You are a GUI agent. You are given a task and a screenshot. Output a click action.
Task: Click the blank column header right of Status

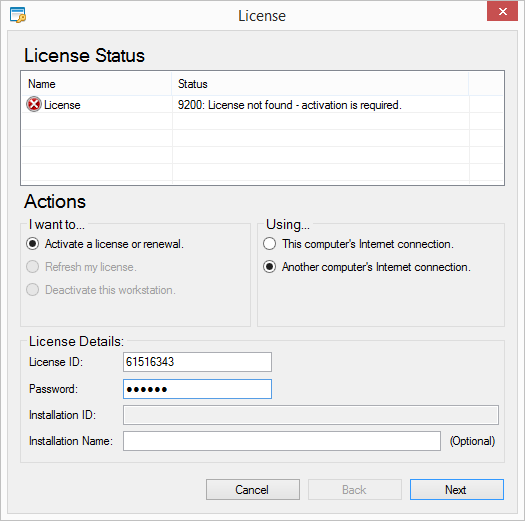(x=486, y=84)
